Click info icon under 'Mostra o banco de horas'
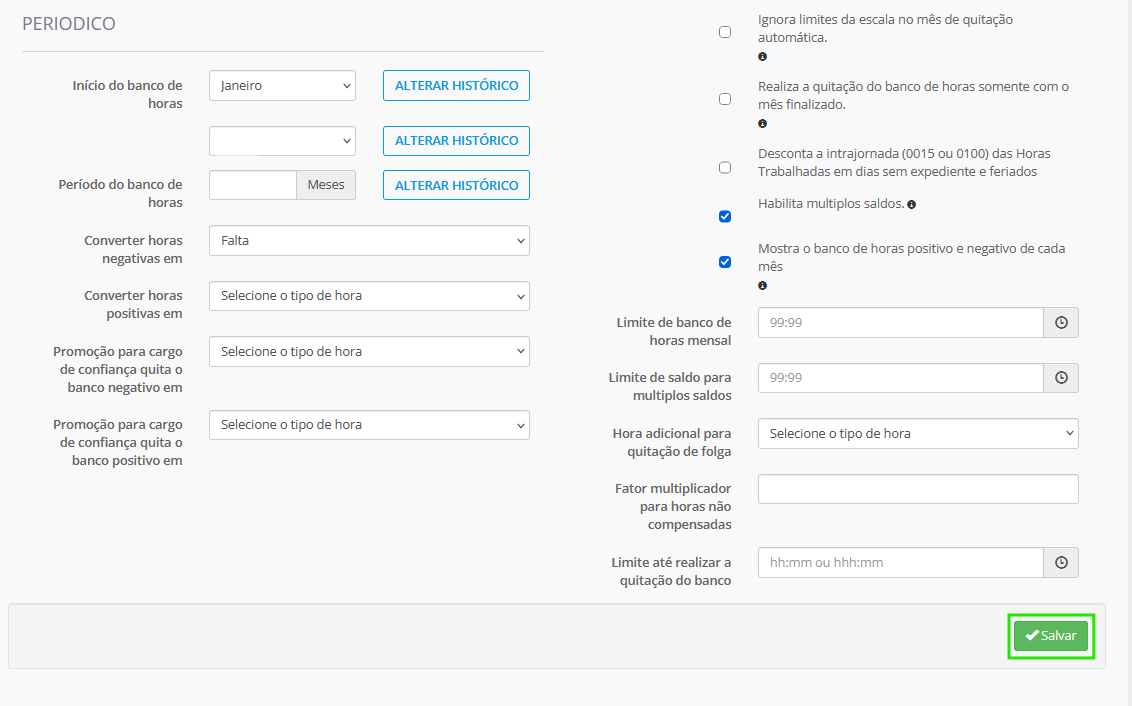1132x706 pixels. click(762, 286)
